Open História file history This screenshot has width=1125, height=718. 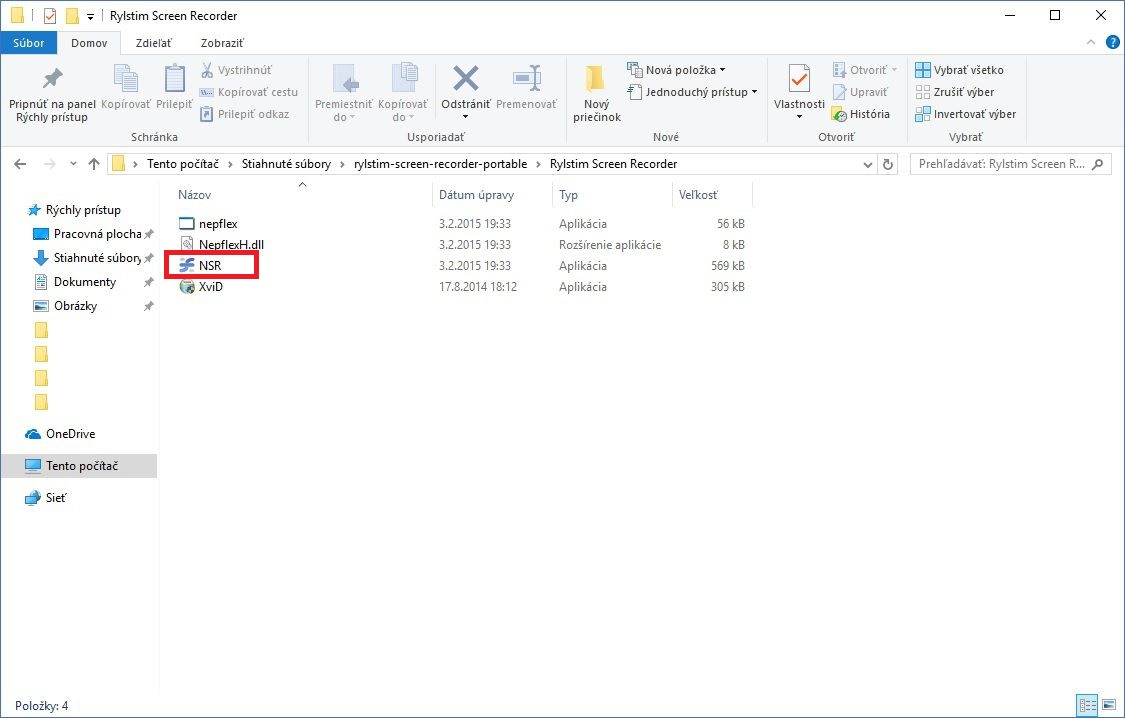(860, 114)
